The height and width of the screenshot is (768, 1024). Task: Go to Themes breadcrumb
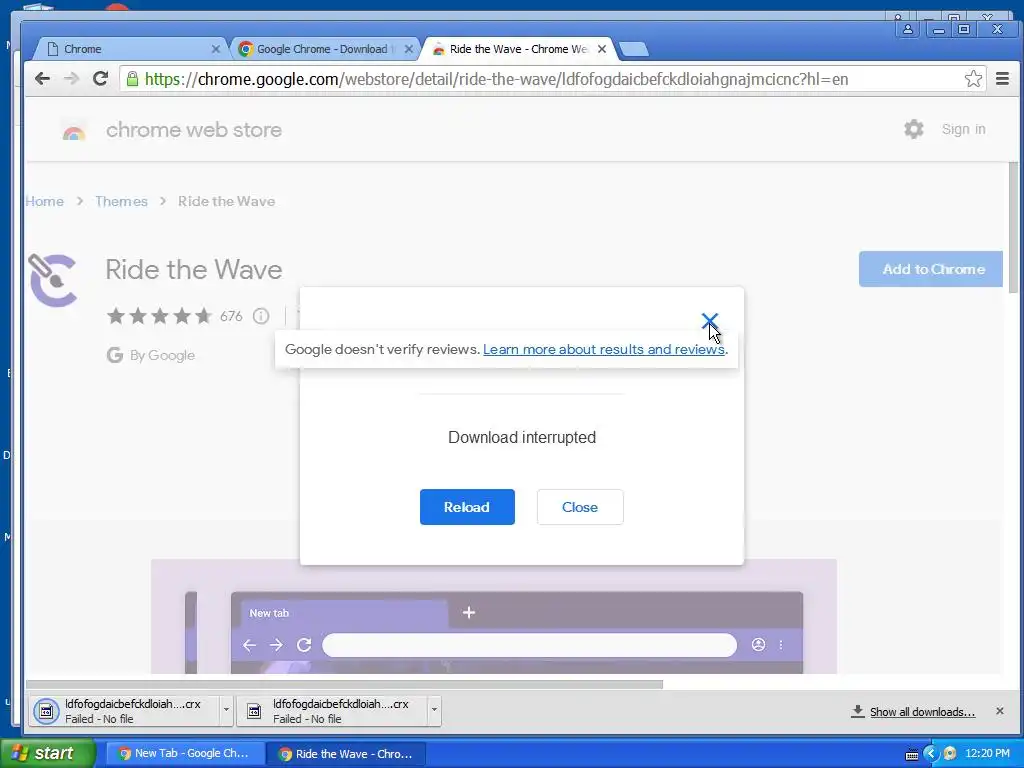(121, 201)
